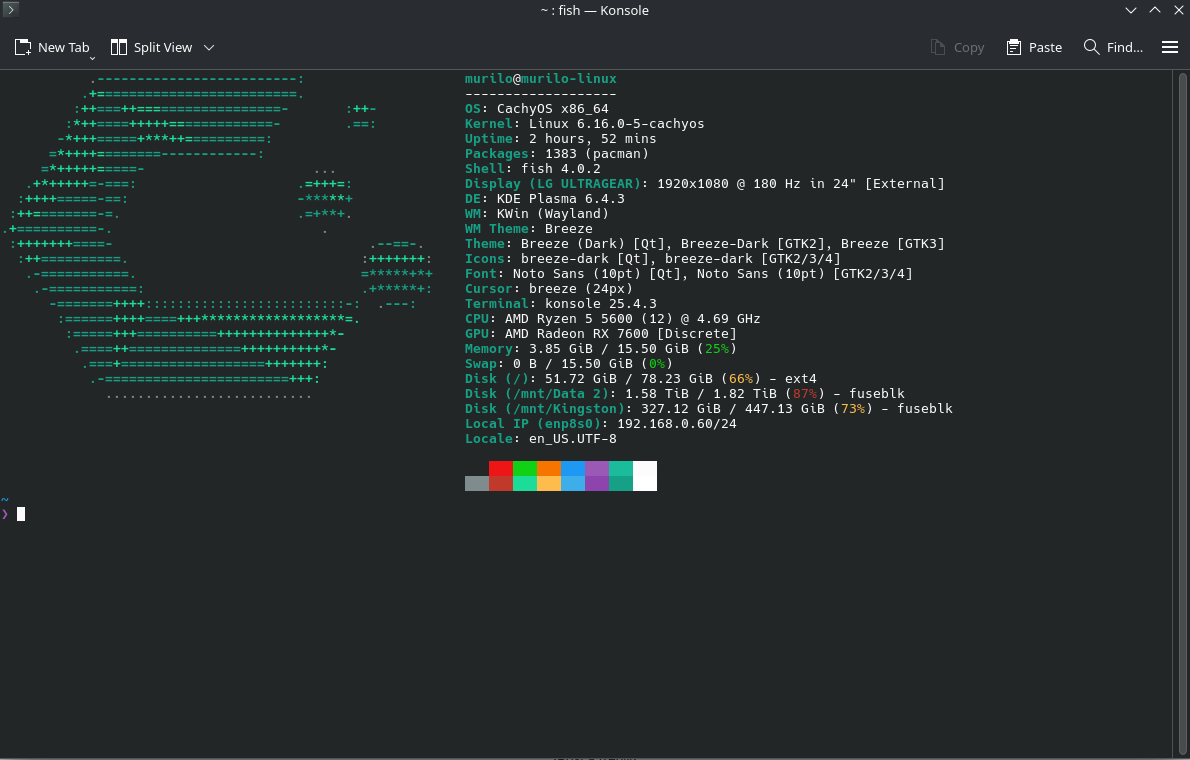Expand the New Tab profile dropdown arrow
The height and width of the screenshot is (760, 1190).
pos(93,58)
